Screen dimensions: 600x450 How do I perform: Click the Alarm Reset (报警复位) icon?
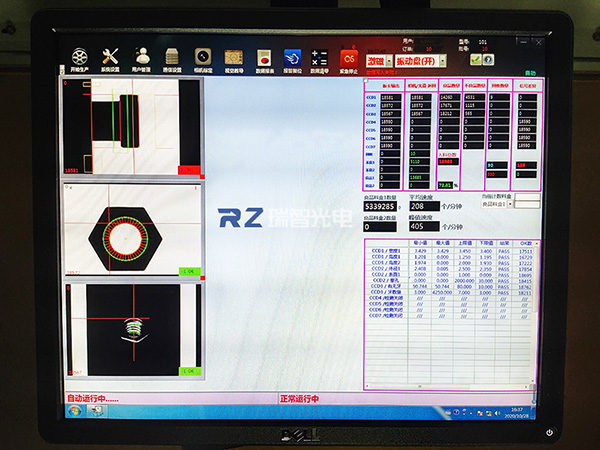[293, 58]
